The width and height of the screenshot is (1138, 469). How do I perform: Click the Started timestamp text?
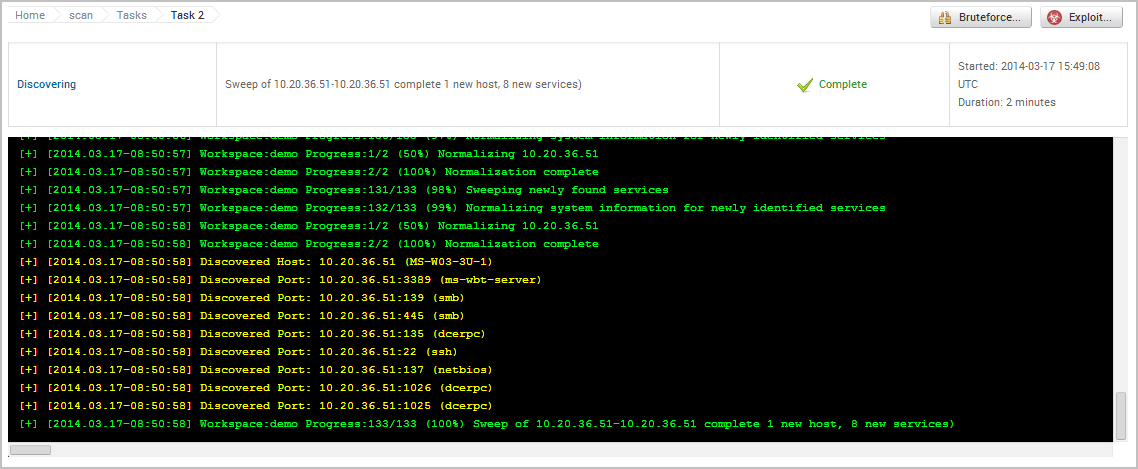point(1029,66)
